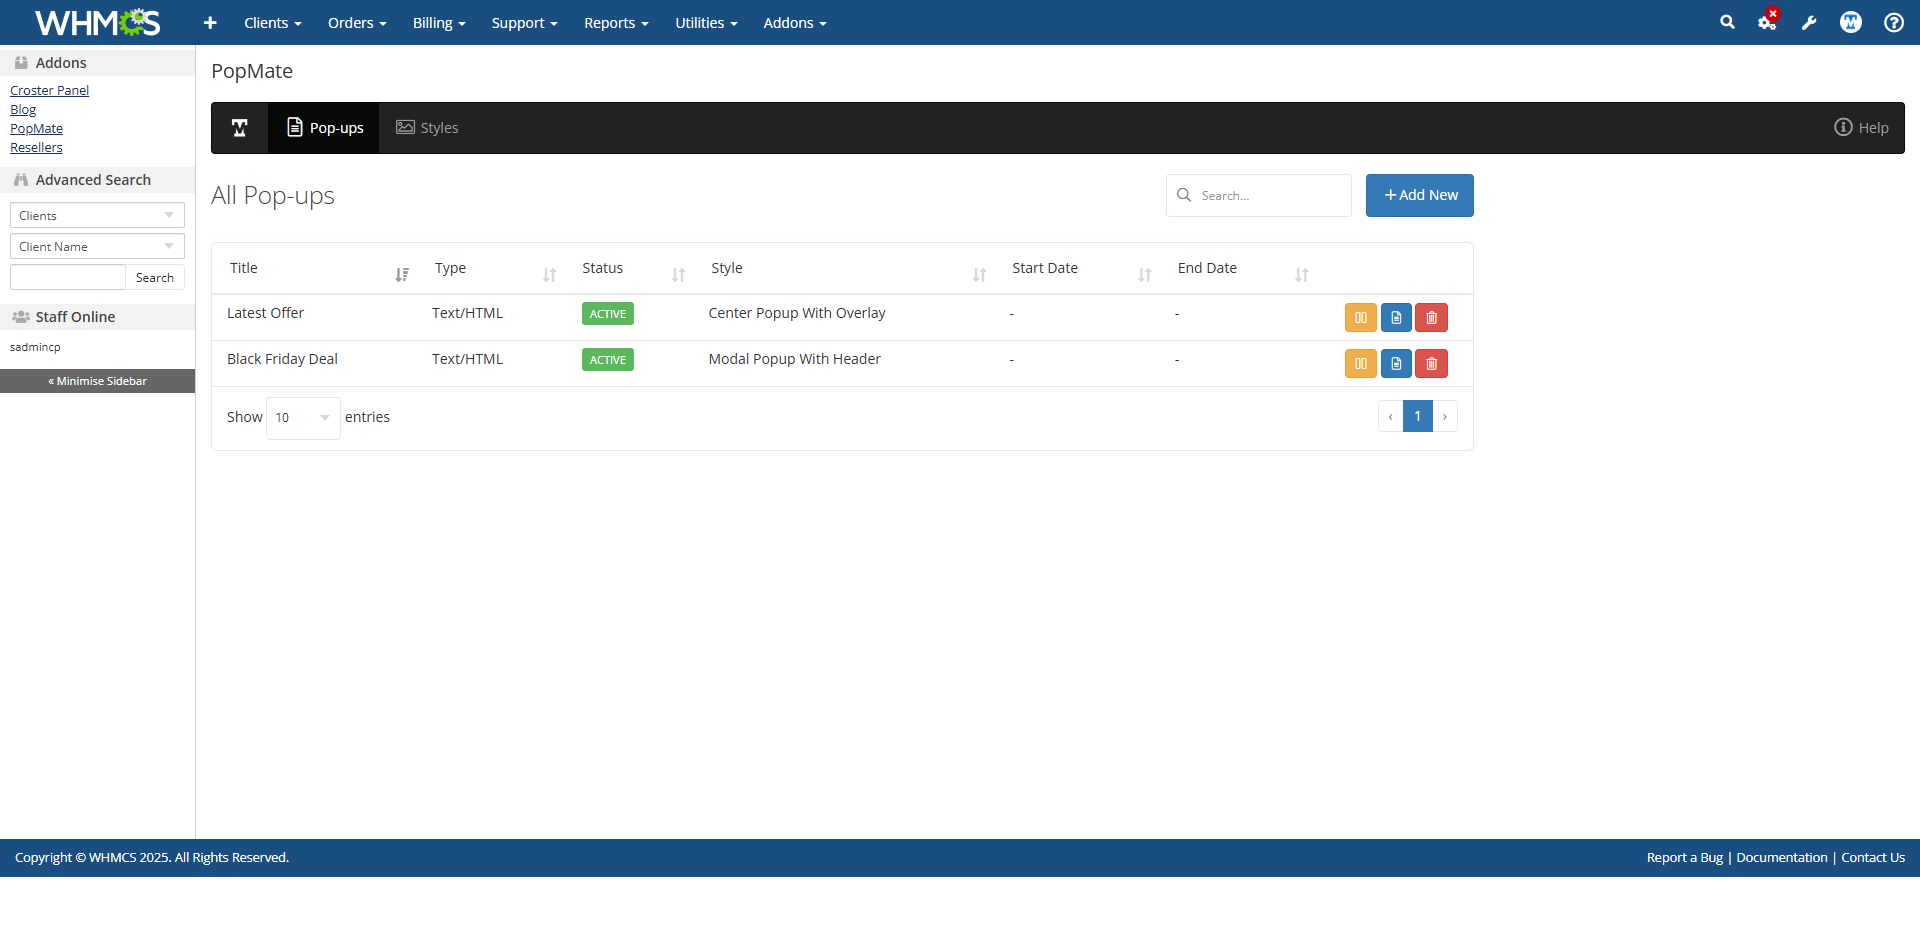This screenshot has height=945, width=1920.
Task: Click the sadmincp staff name
Action: 35,347
